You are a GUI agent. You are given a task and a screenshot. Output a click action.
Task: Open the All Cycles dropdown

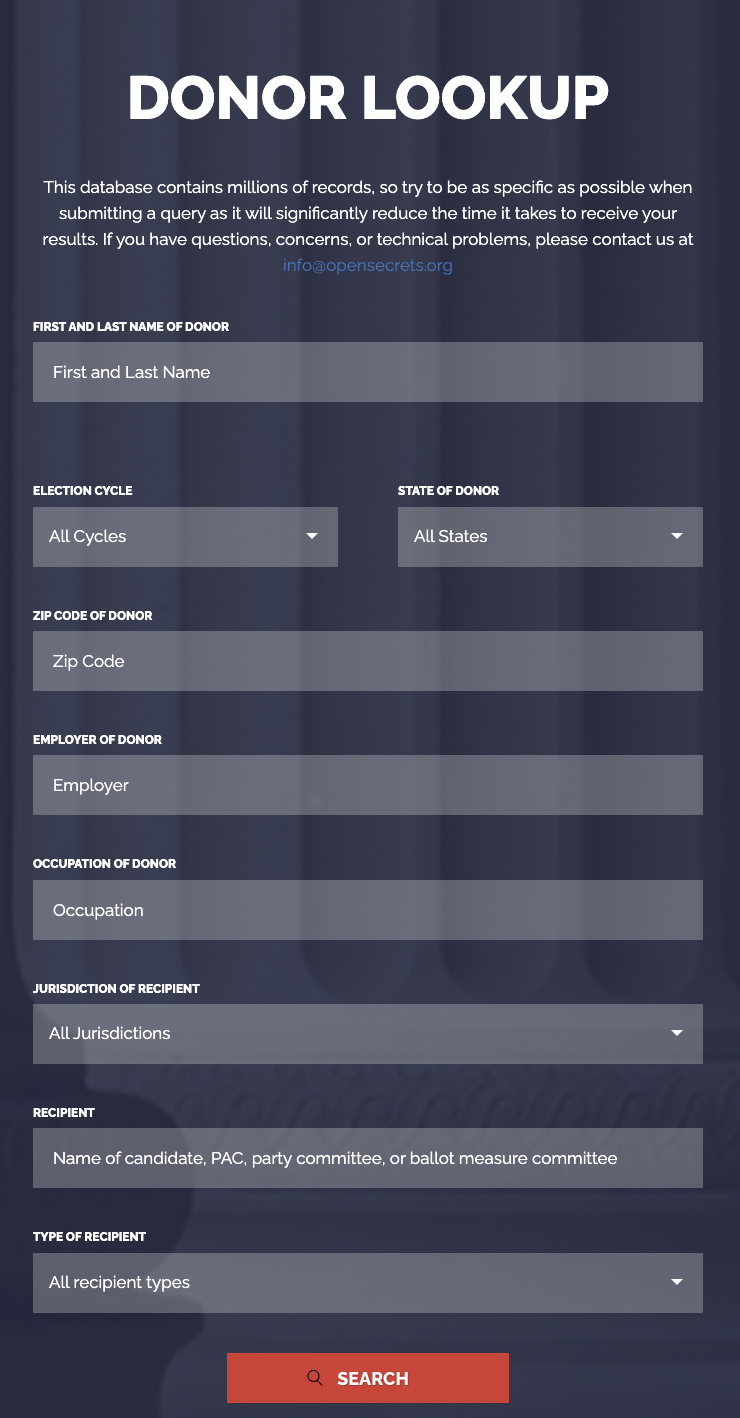point(185,537)
